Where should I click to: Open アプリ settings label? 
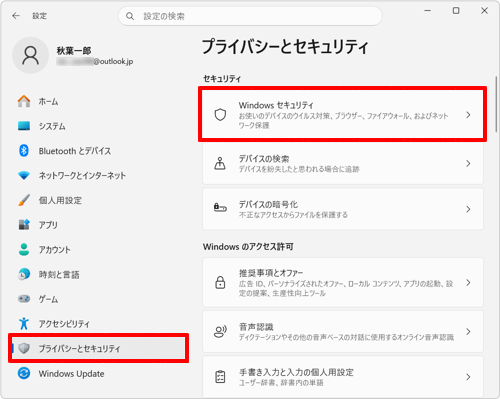point(48,225)
